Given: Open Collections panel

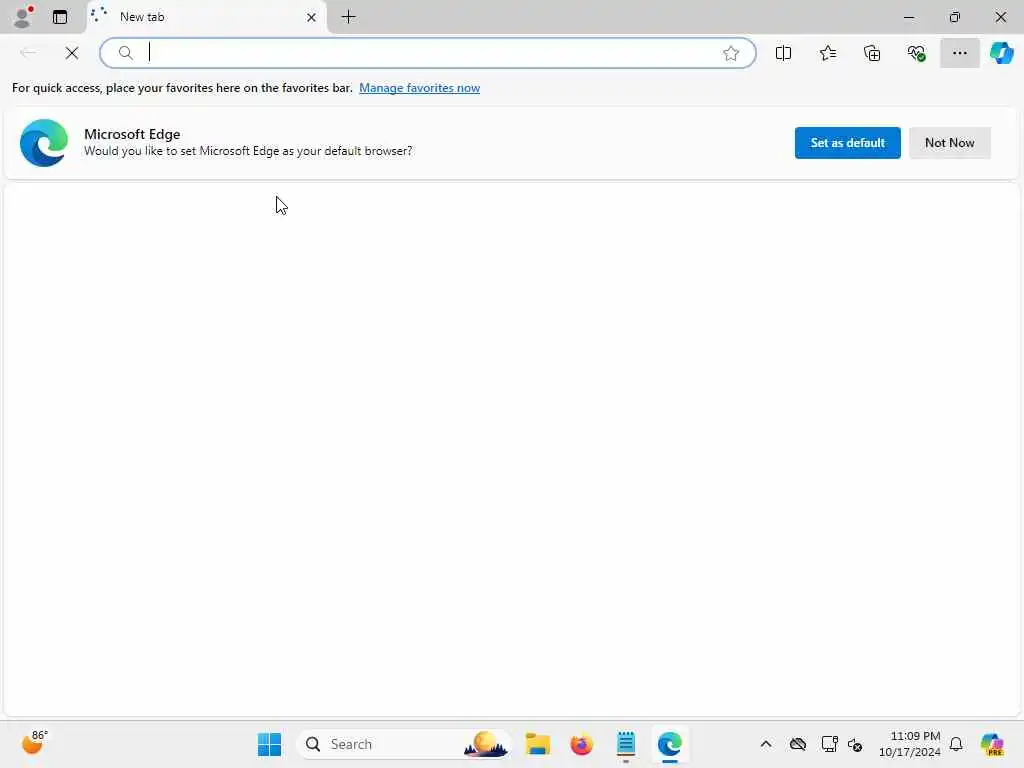Looking at the screenshot, I should point(872,53).
